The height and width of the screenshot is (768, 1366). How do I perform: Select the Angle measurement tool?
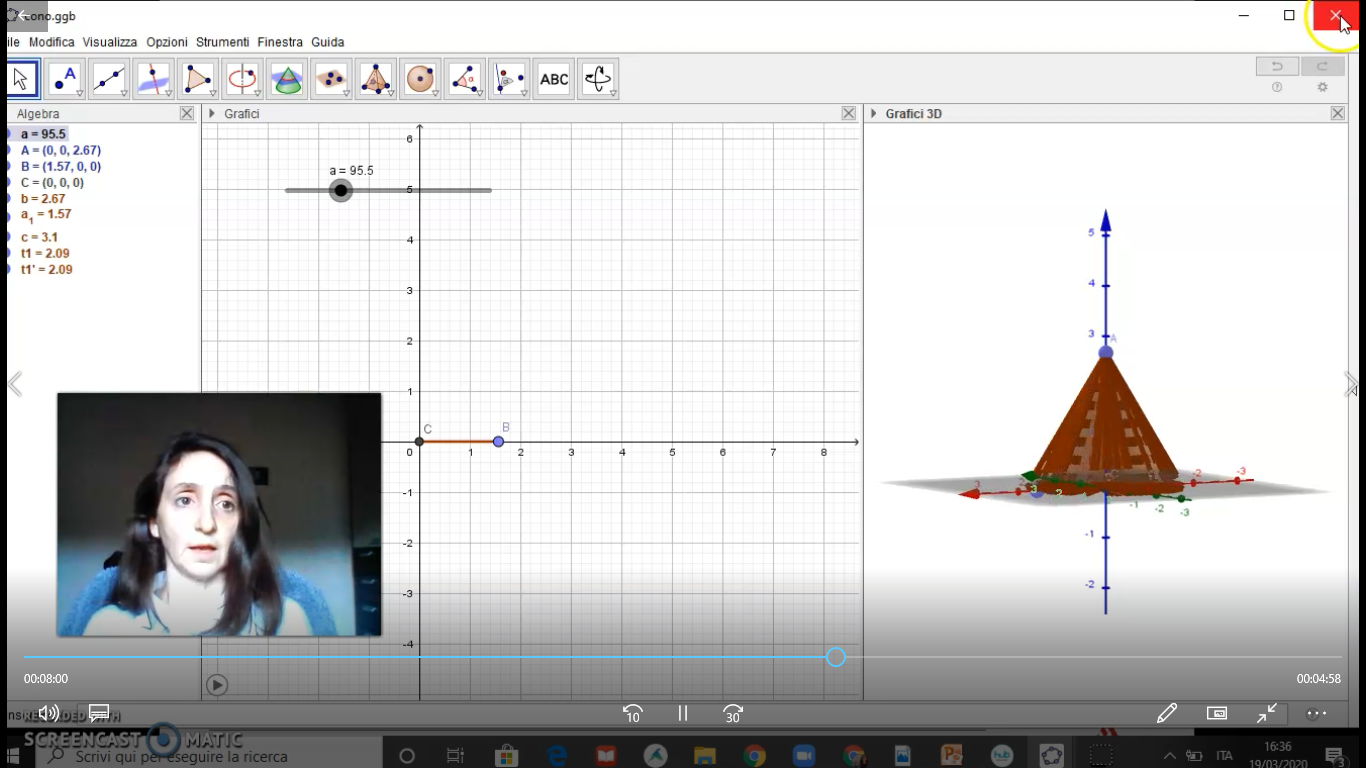(464, 79)
